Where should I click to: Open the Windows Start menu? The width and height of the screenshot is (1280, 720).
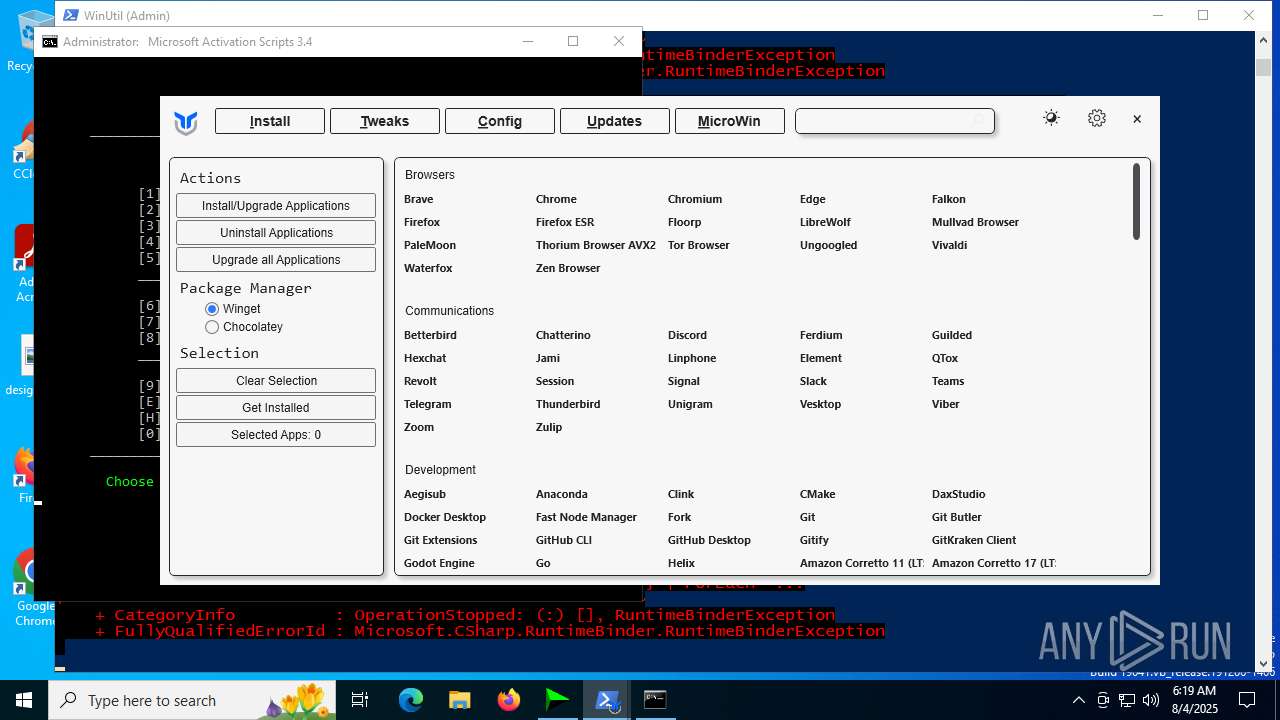coord(24,700)
